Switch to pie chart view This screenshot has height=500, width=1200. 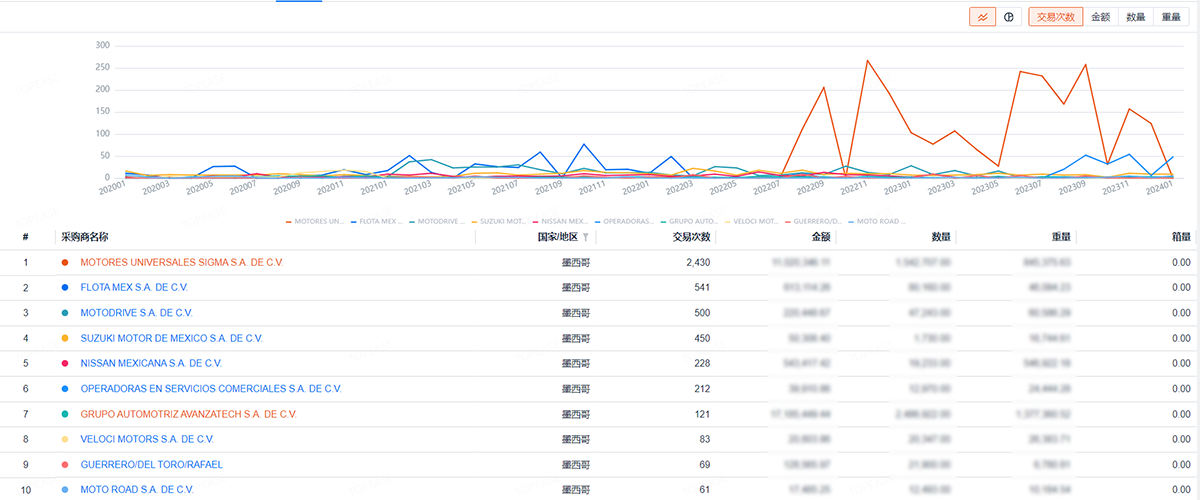[x=1009, y=17]
